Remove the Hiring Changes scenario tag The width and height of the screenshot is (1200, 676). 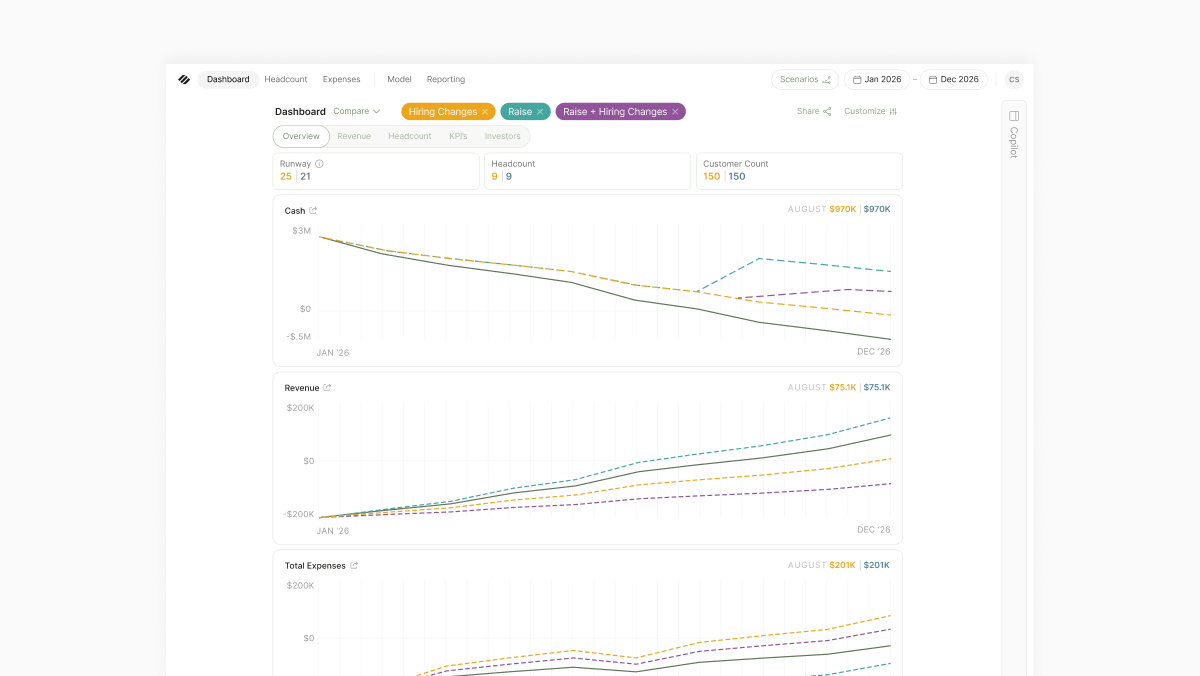click(x=485, y=112)
